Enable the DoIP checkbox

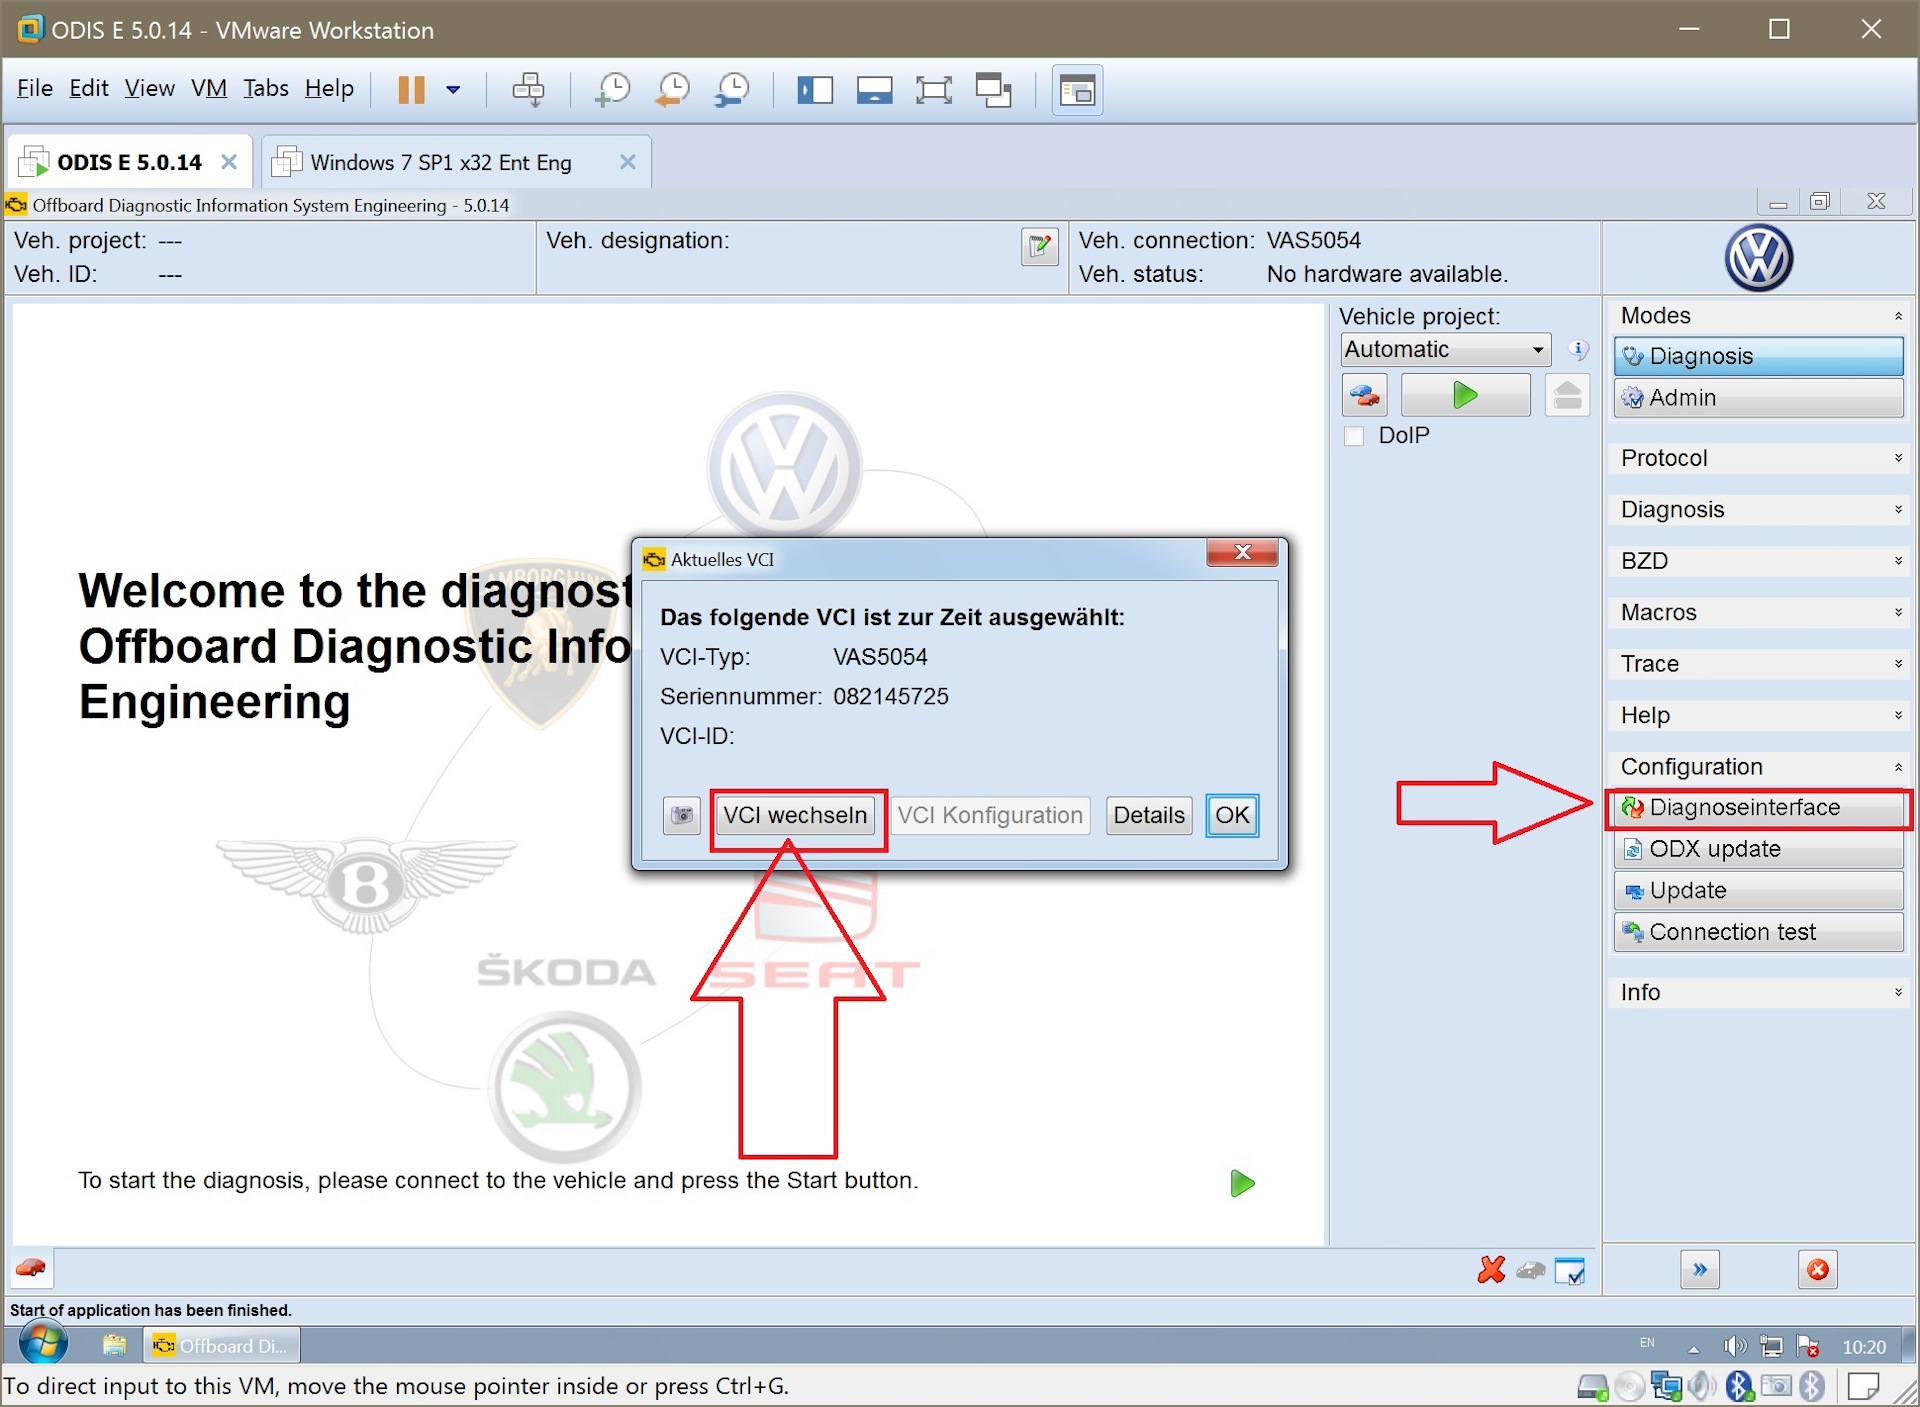point(1354,436)
